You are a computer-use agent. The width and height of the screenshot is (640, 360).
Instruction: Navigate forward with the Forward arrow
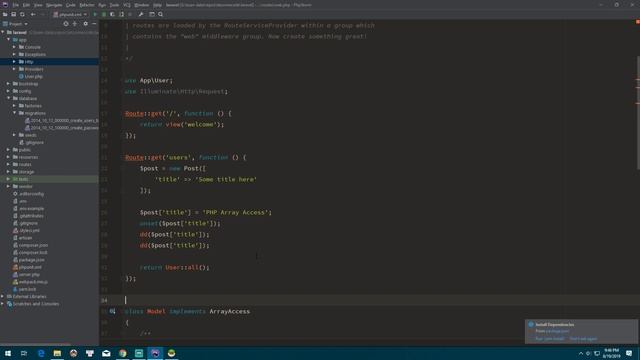click(42, 14)
